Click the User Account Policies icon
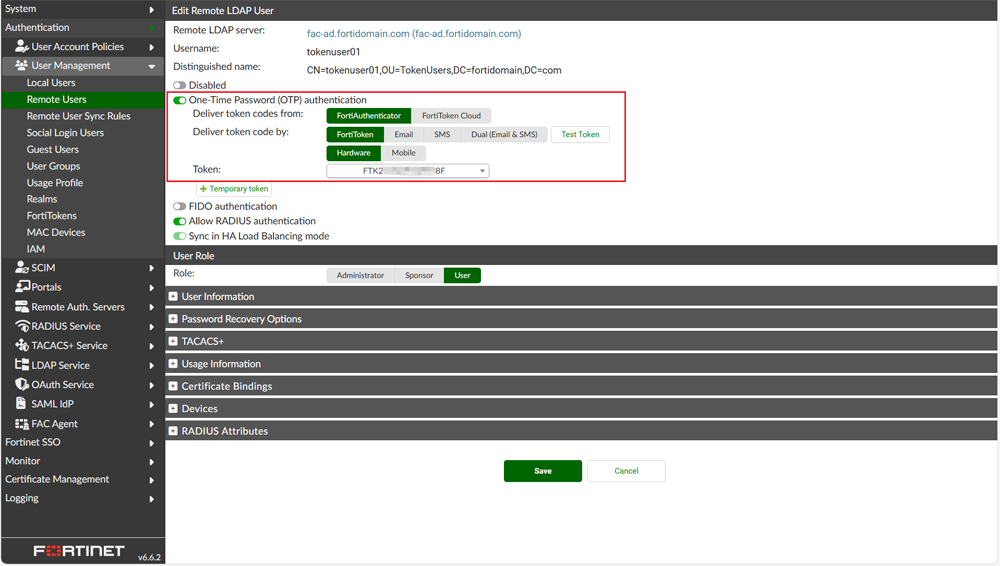Viewport: 1000px width, 566px height. 21,47
